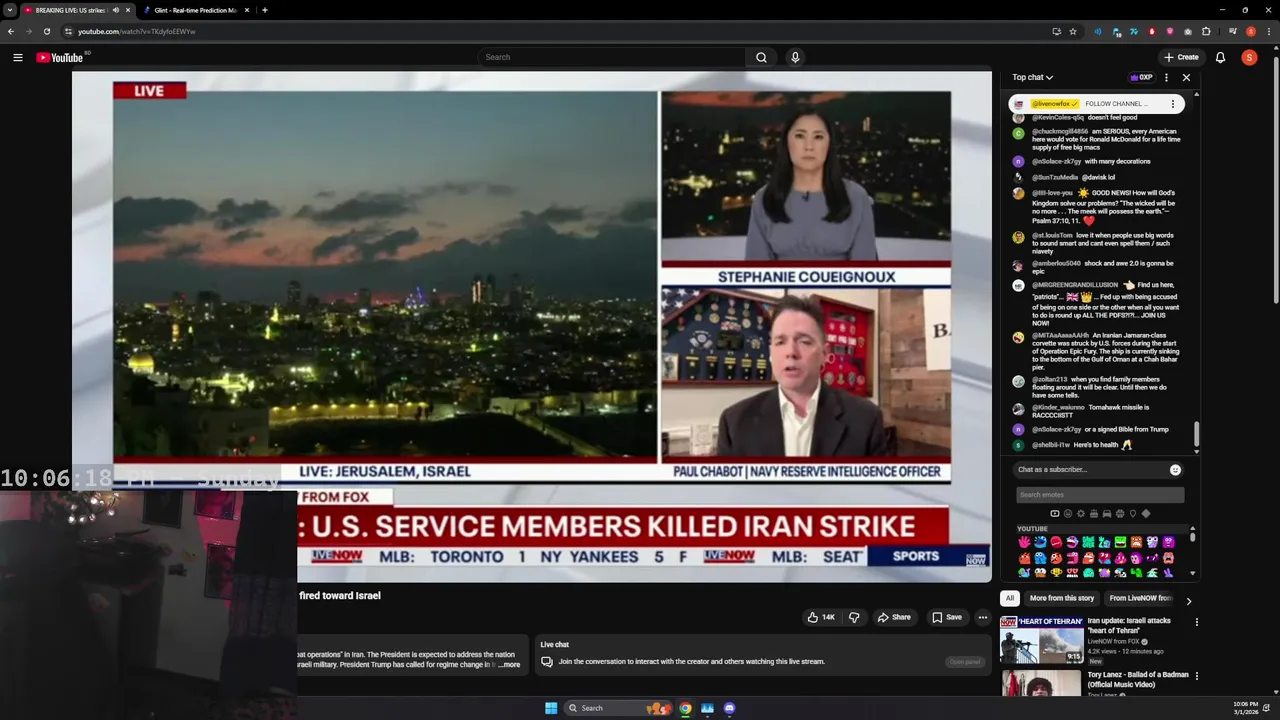Pick the gold trophy emote
This screenshot has height=720, width=1280.
coord(1056,572)
